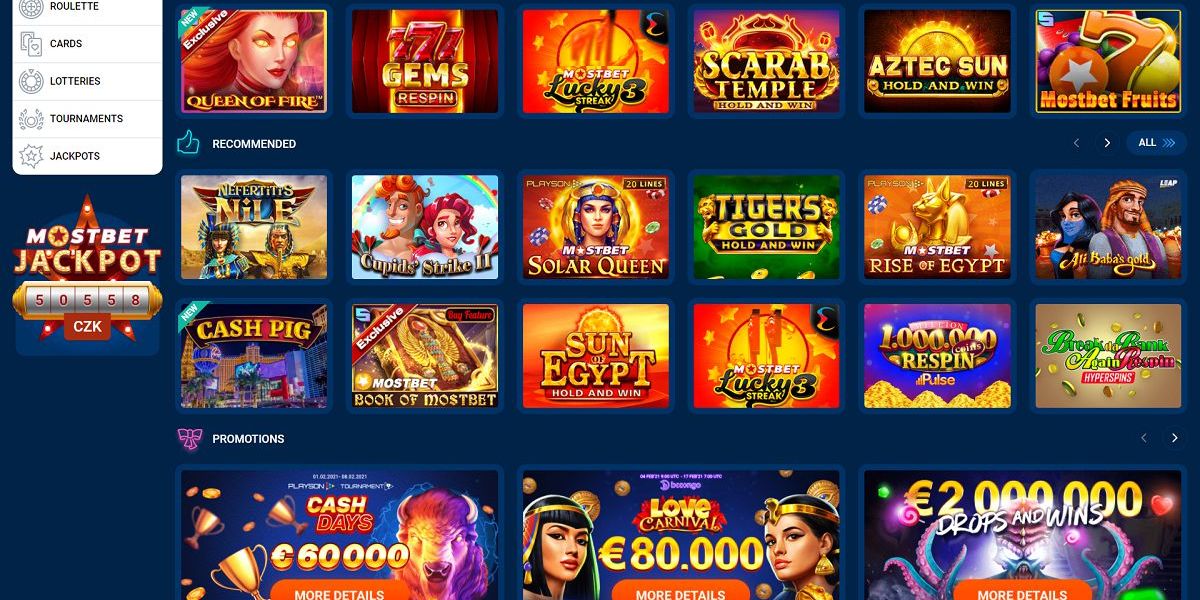The width and height of the screenshot is (1200, 600).
Task: Open the Scarab Temple game thumbnail
Action: pos(767,61)
